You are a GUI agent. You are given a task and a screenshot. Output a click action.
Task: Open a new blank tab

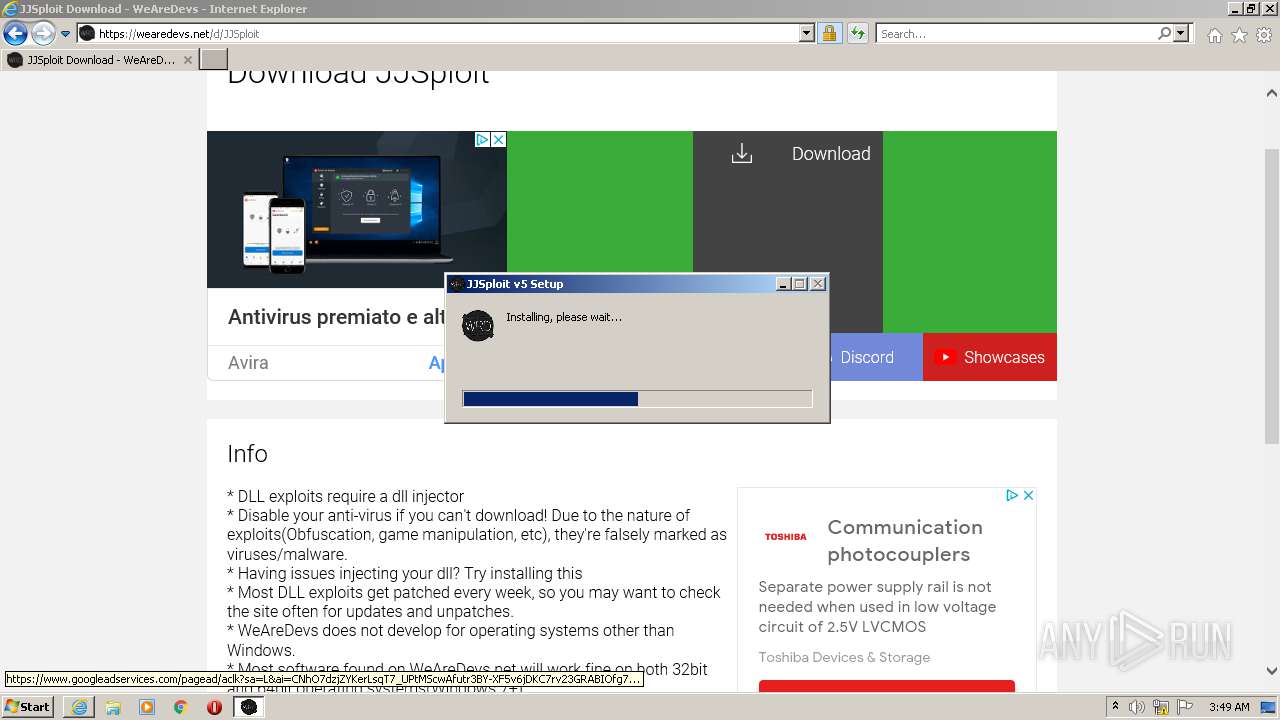point(214,60)
